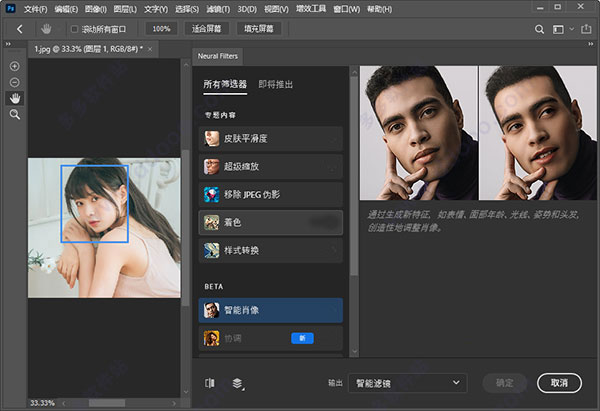Open the 帮助(H) menu
The image size is (600, 411).
380,9
